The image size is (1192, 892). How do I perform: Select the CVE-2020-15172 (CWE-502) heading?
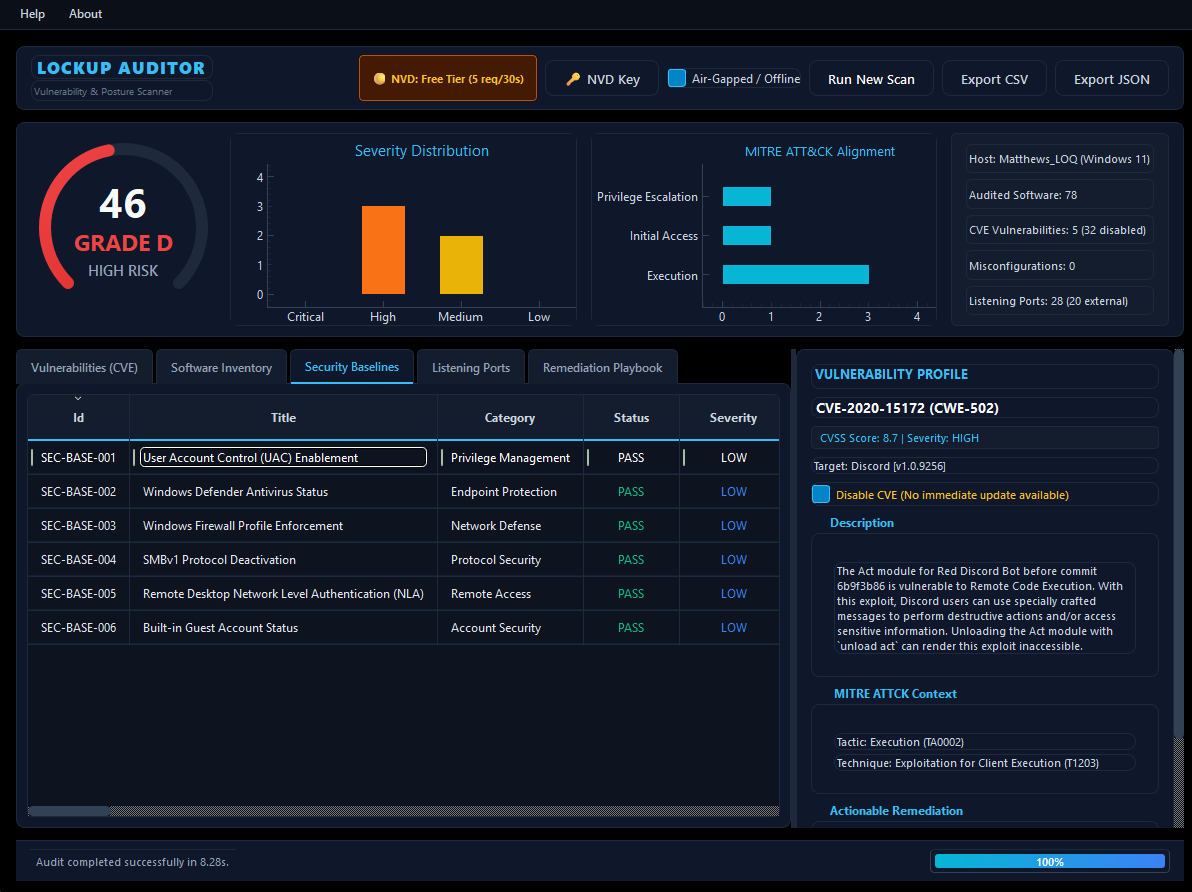click(908, 408)
